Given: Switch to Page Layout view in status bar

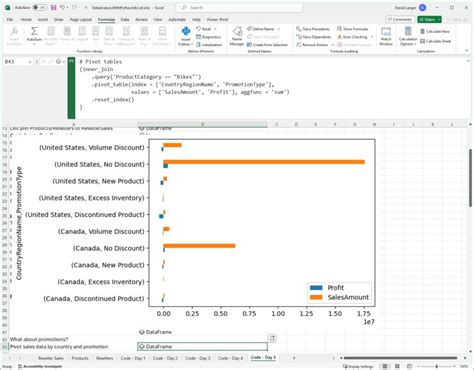Looking at the screenshot, I should (x=397, y=366).
